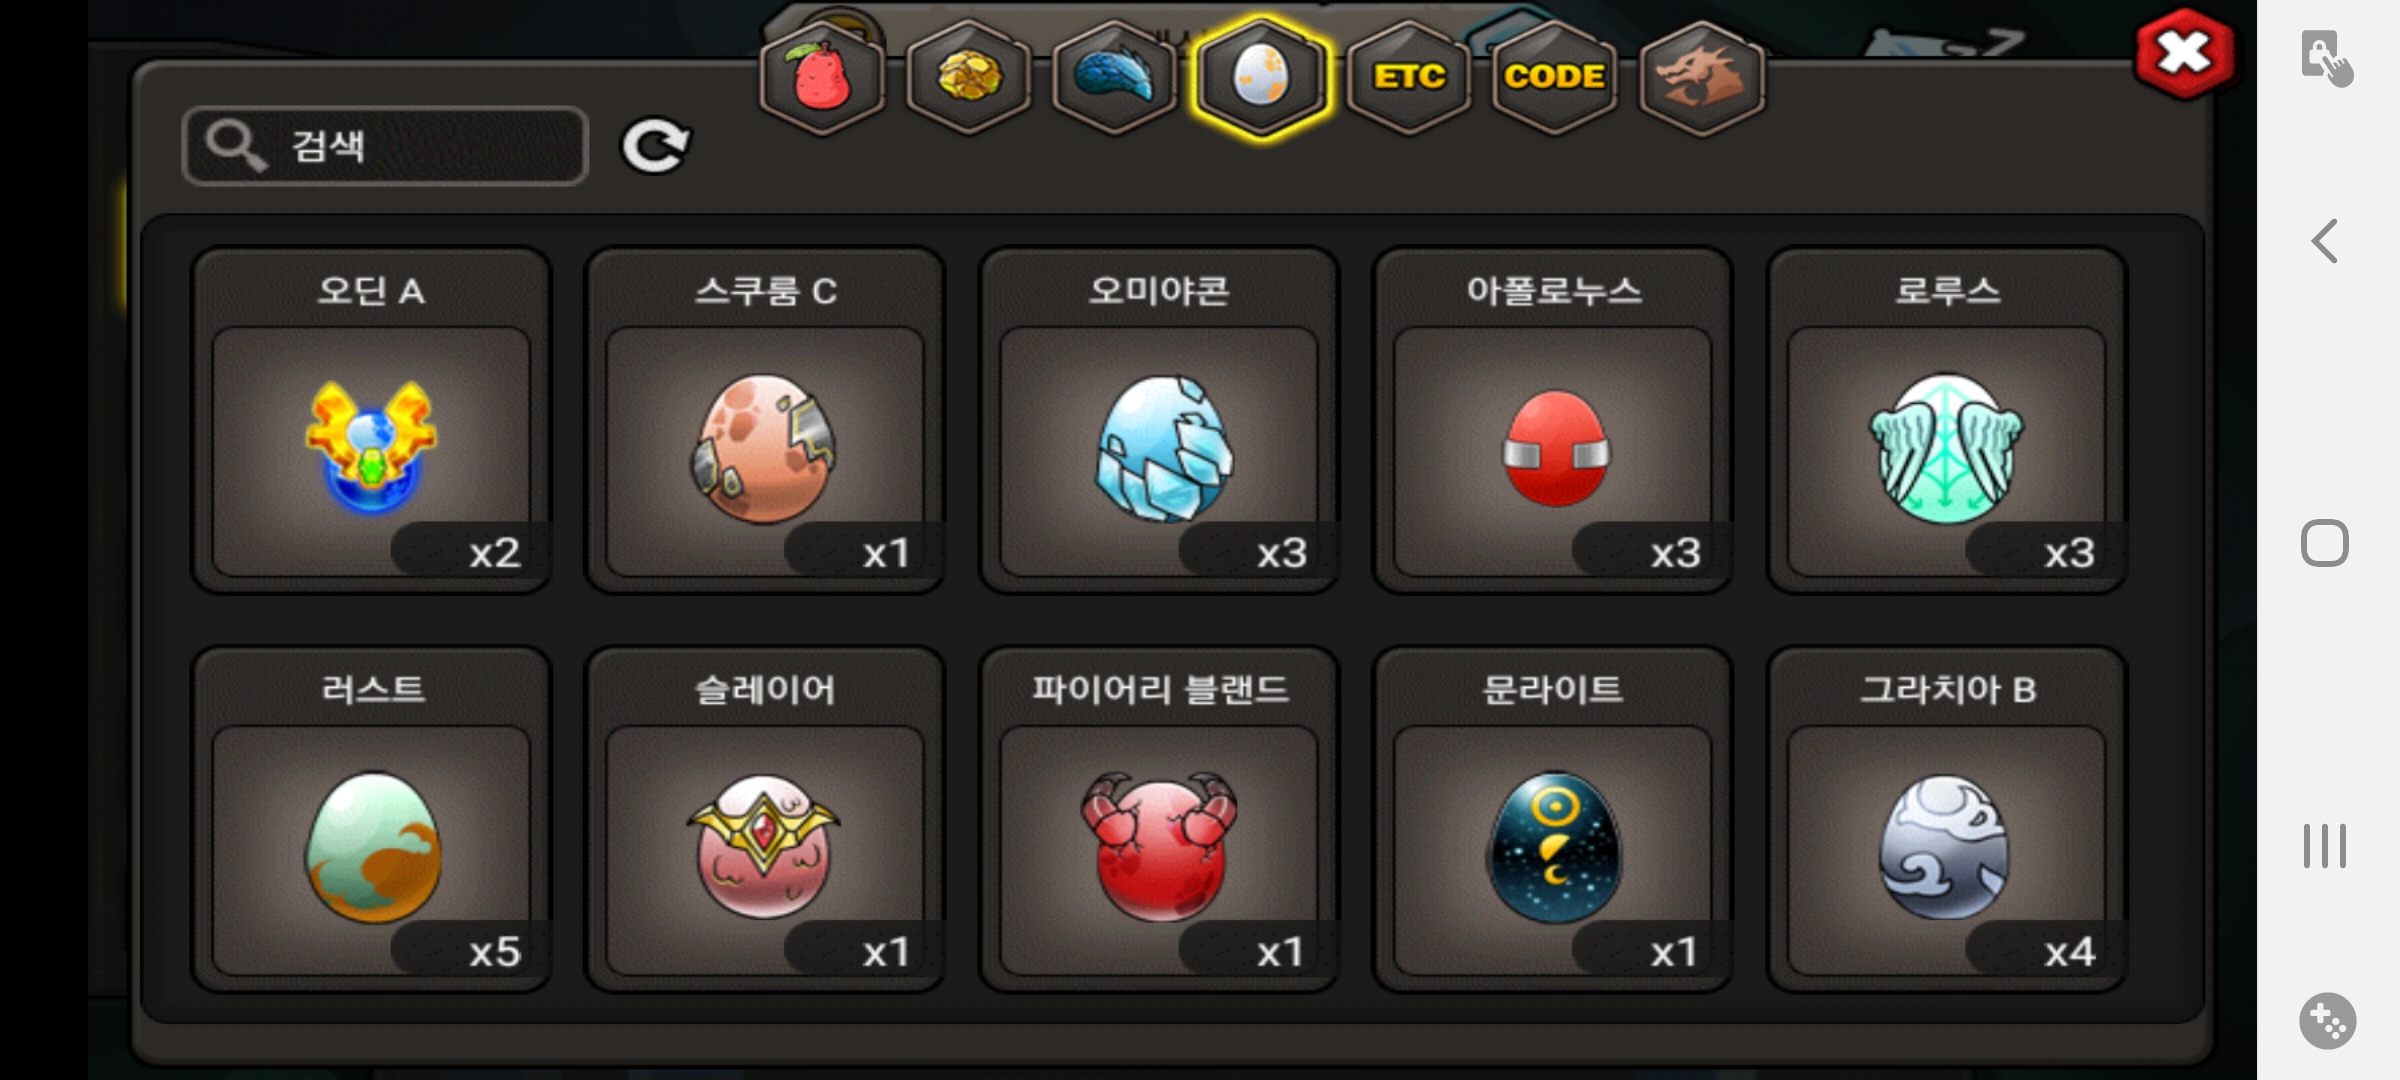This screenshot has width=2400, height=1080.
Task: Select the 오딘 A egg item
Action: click(x=371, y=420)
